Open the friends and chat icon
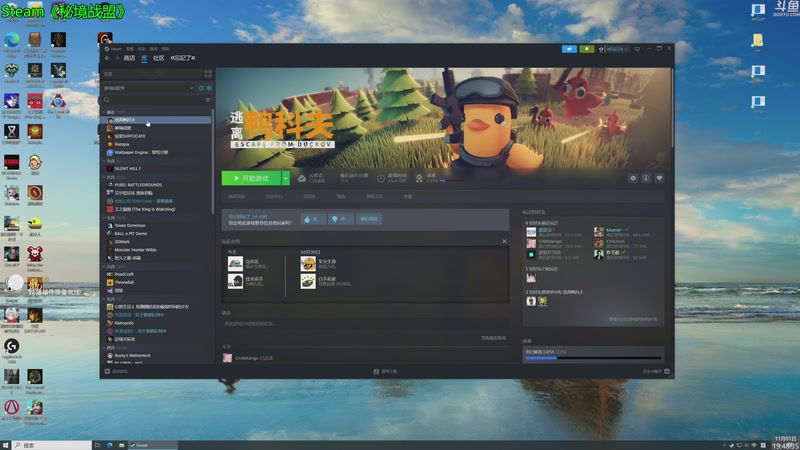The width and height of the screenshot is (800, 450). coord(667,371)
